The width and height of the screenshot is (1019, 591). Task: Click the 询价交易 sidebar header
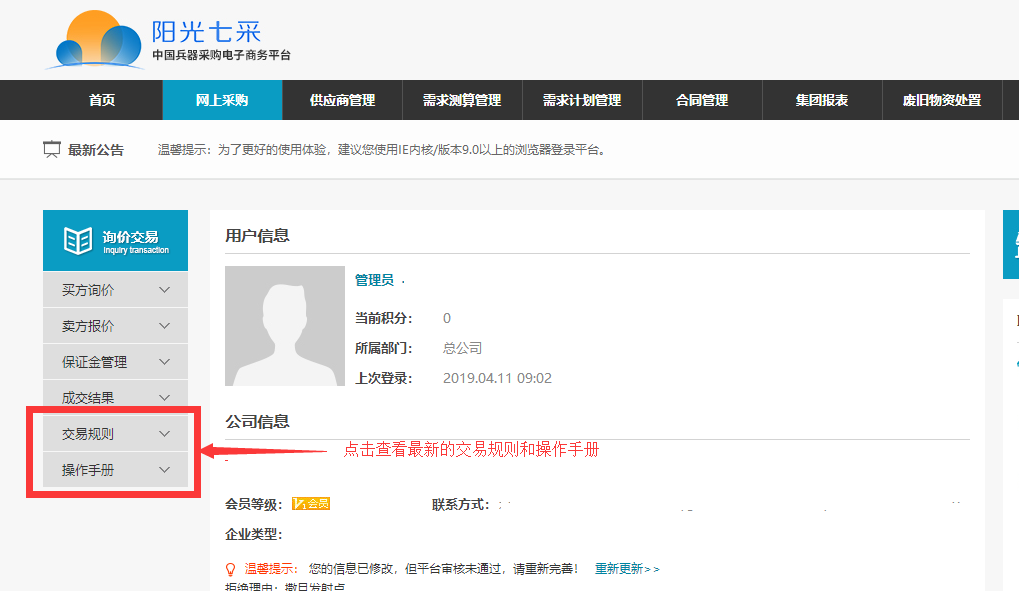click(116, 241)
